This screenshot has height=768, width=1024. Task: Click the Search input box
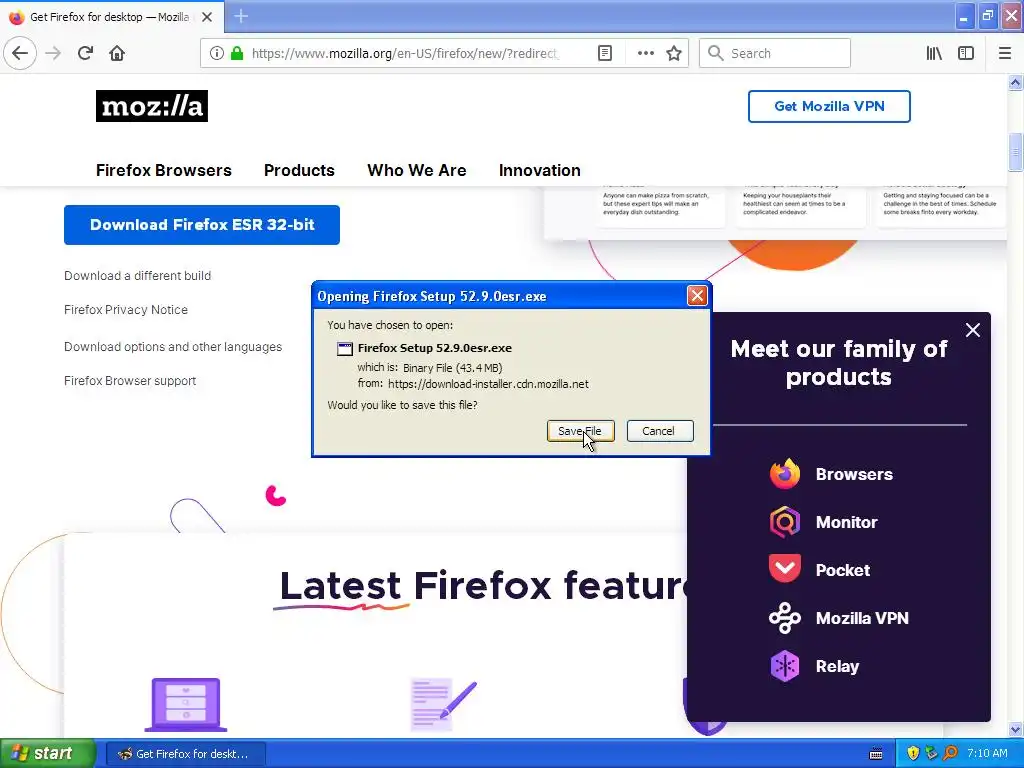775,53
